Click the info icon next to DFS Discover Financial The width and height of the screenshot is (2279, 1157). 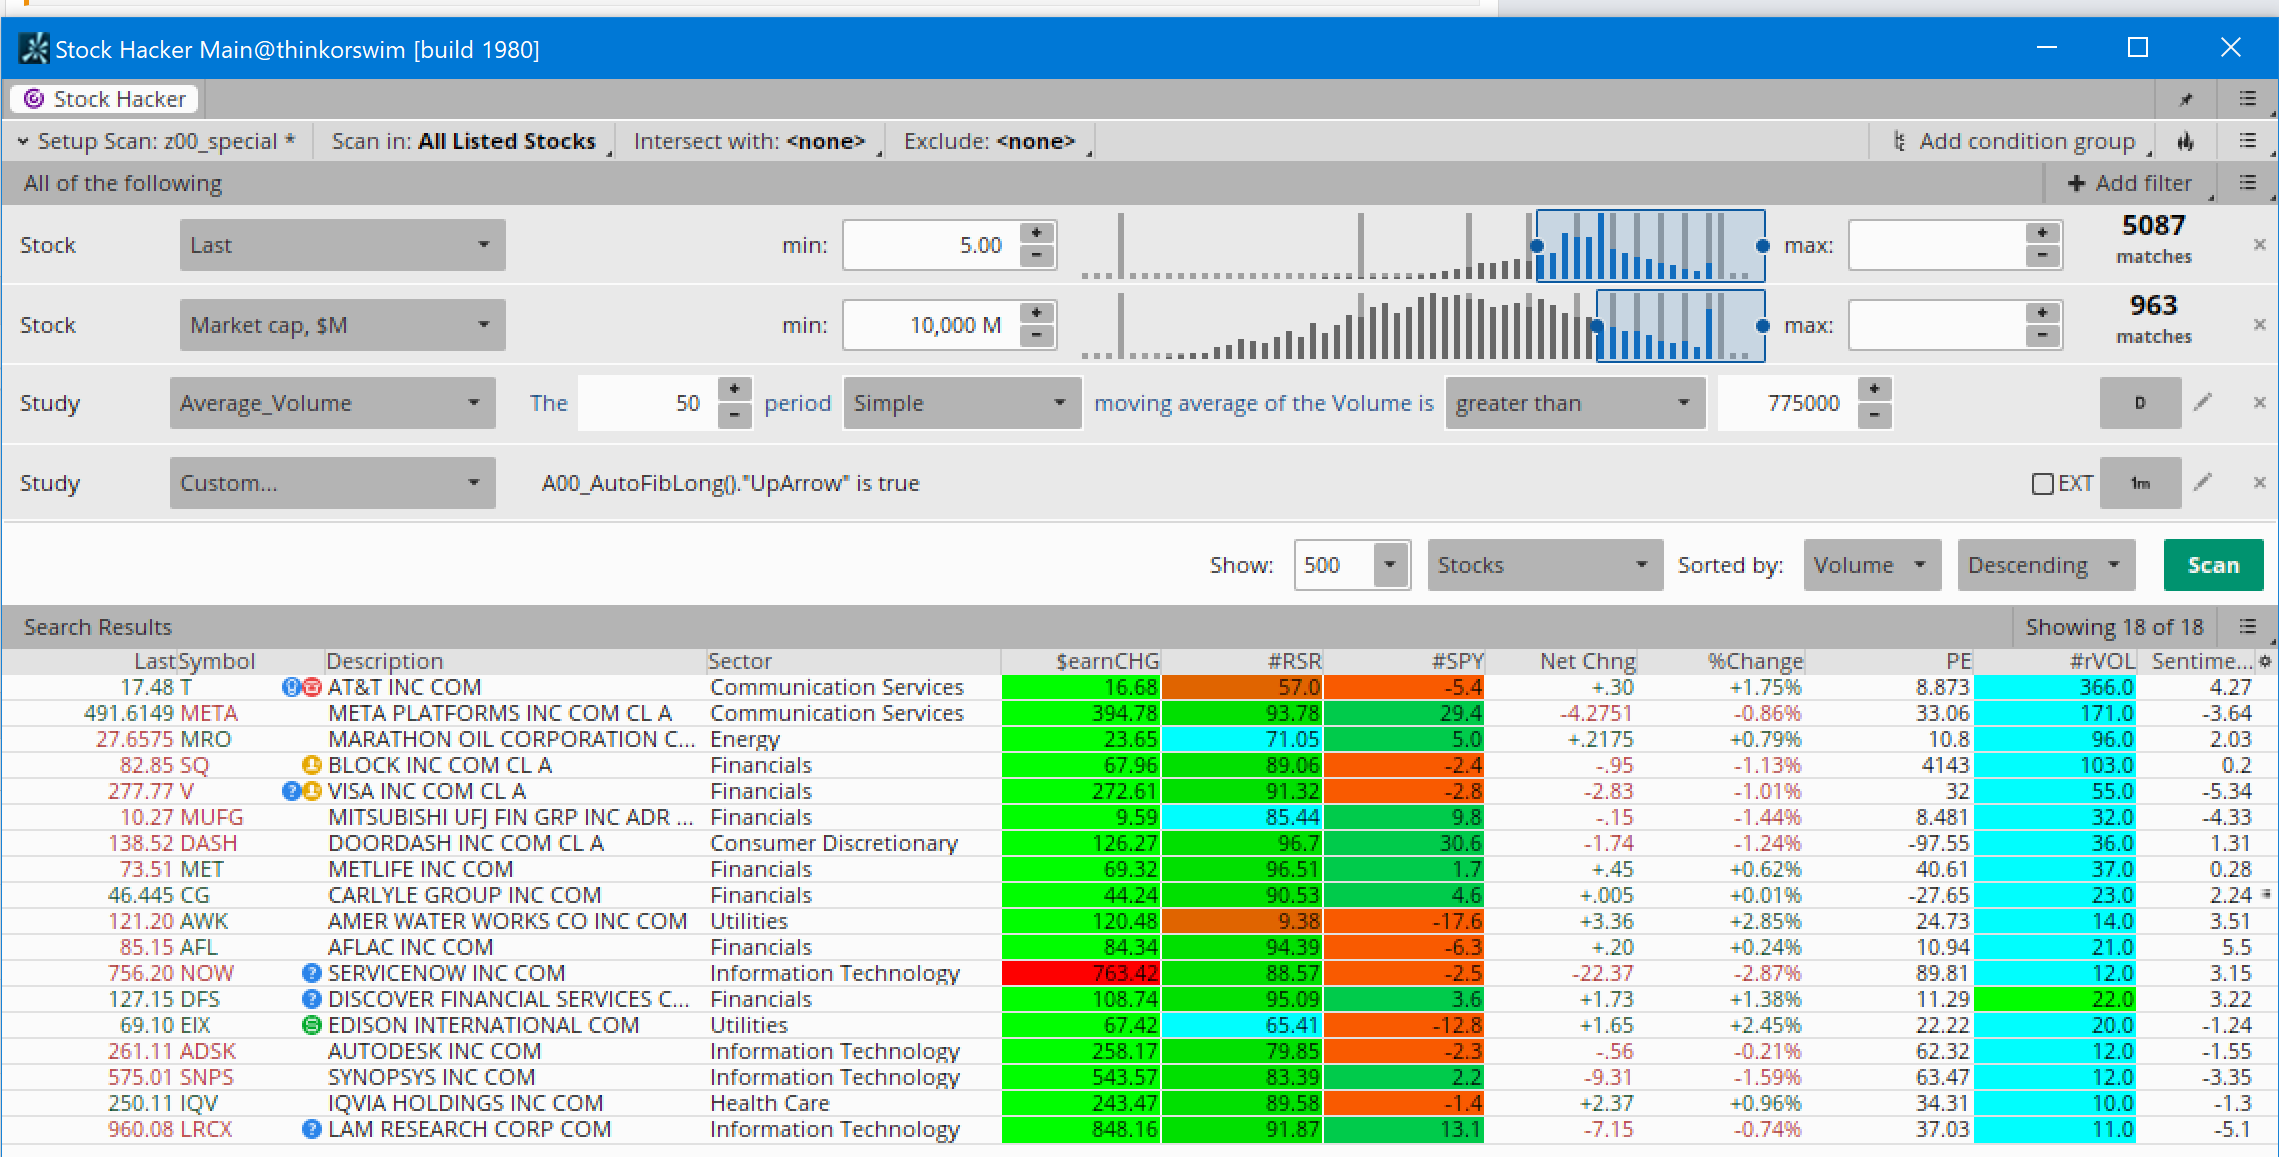pos(311,999)
